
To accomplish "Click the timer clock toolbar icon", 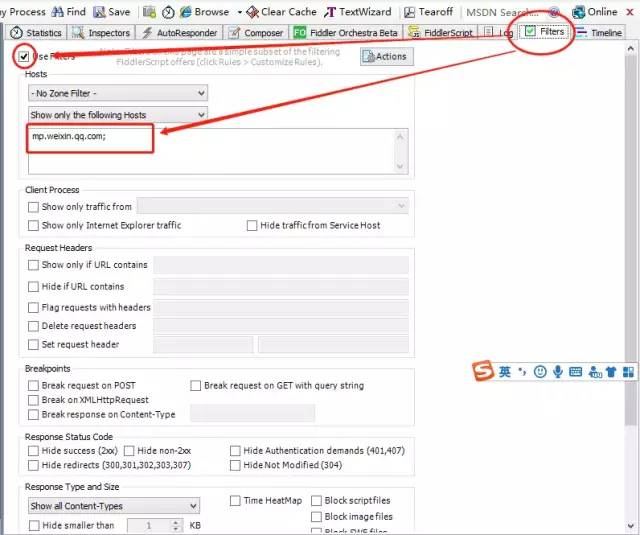I will (168, 12).
